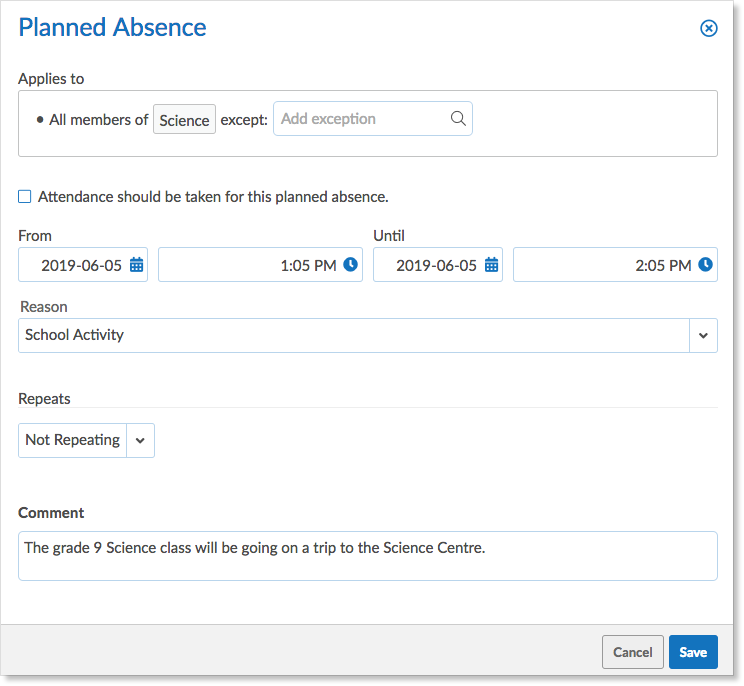The height and width of the screenshot is (686, 744).
Task: Focus the Add exception search field
Action: point(372,119)
